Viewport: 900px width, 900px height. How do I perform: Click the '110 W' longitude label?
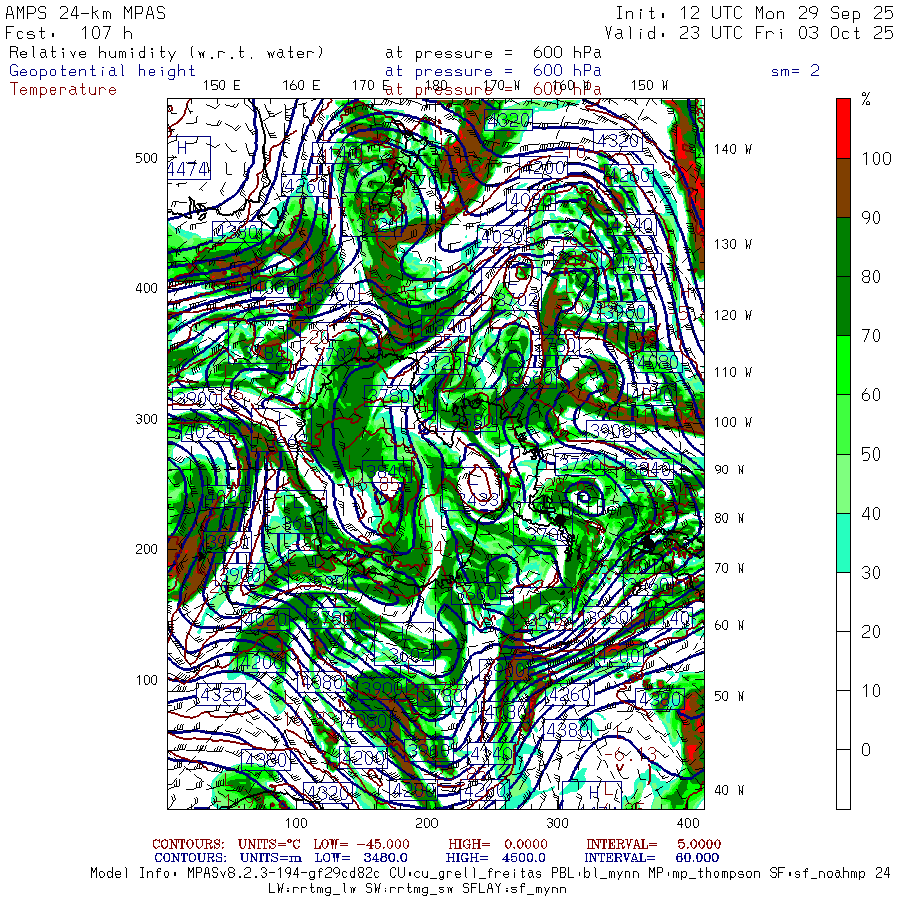click(x=733, y=373)
